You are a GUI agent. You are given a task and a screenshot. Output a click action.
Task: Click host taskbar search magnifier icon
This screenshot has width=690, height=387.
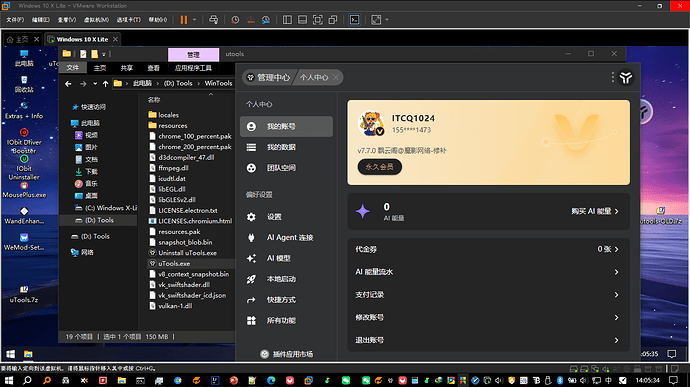coord(27,380)
